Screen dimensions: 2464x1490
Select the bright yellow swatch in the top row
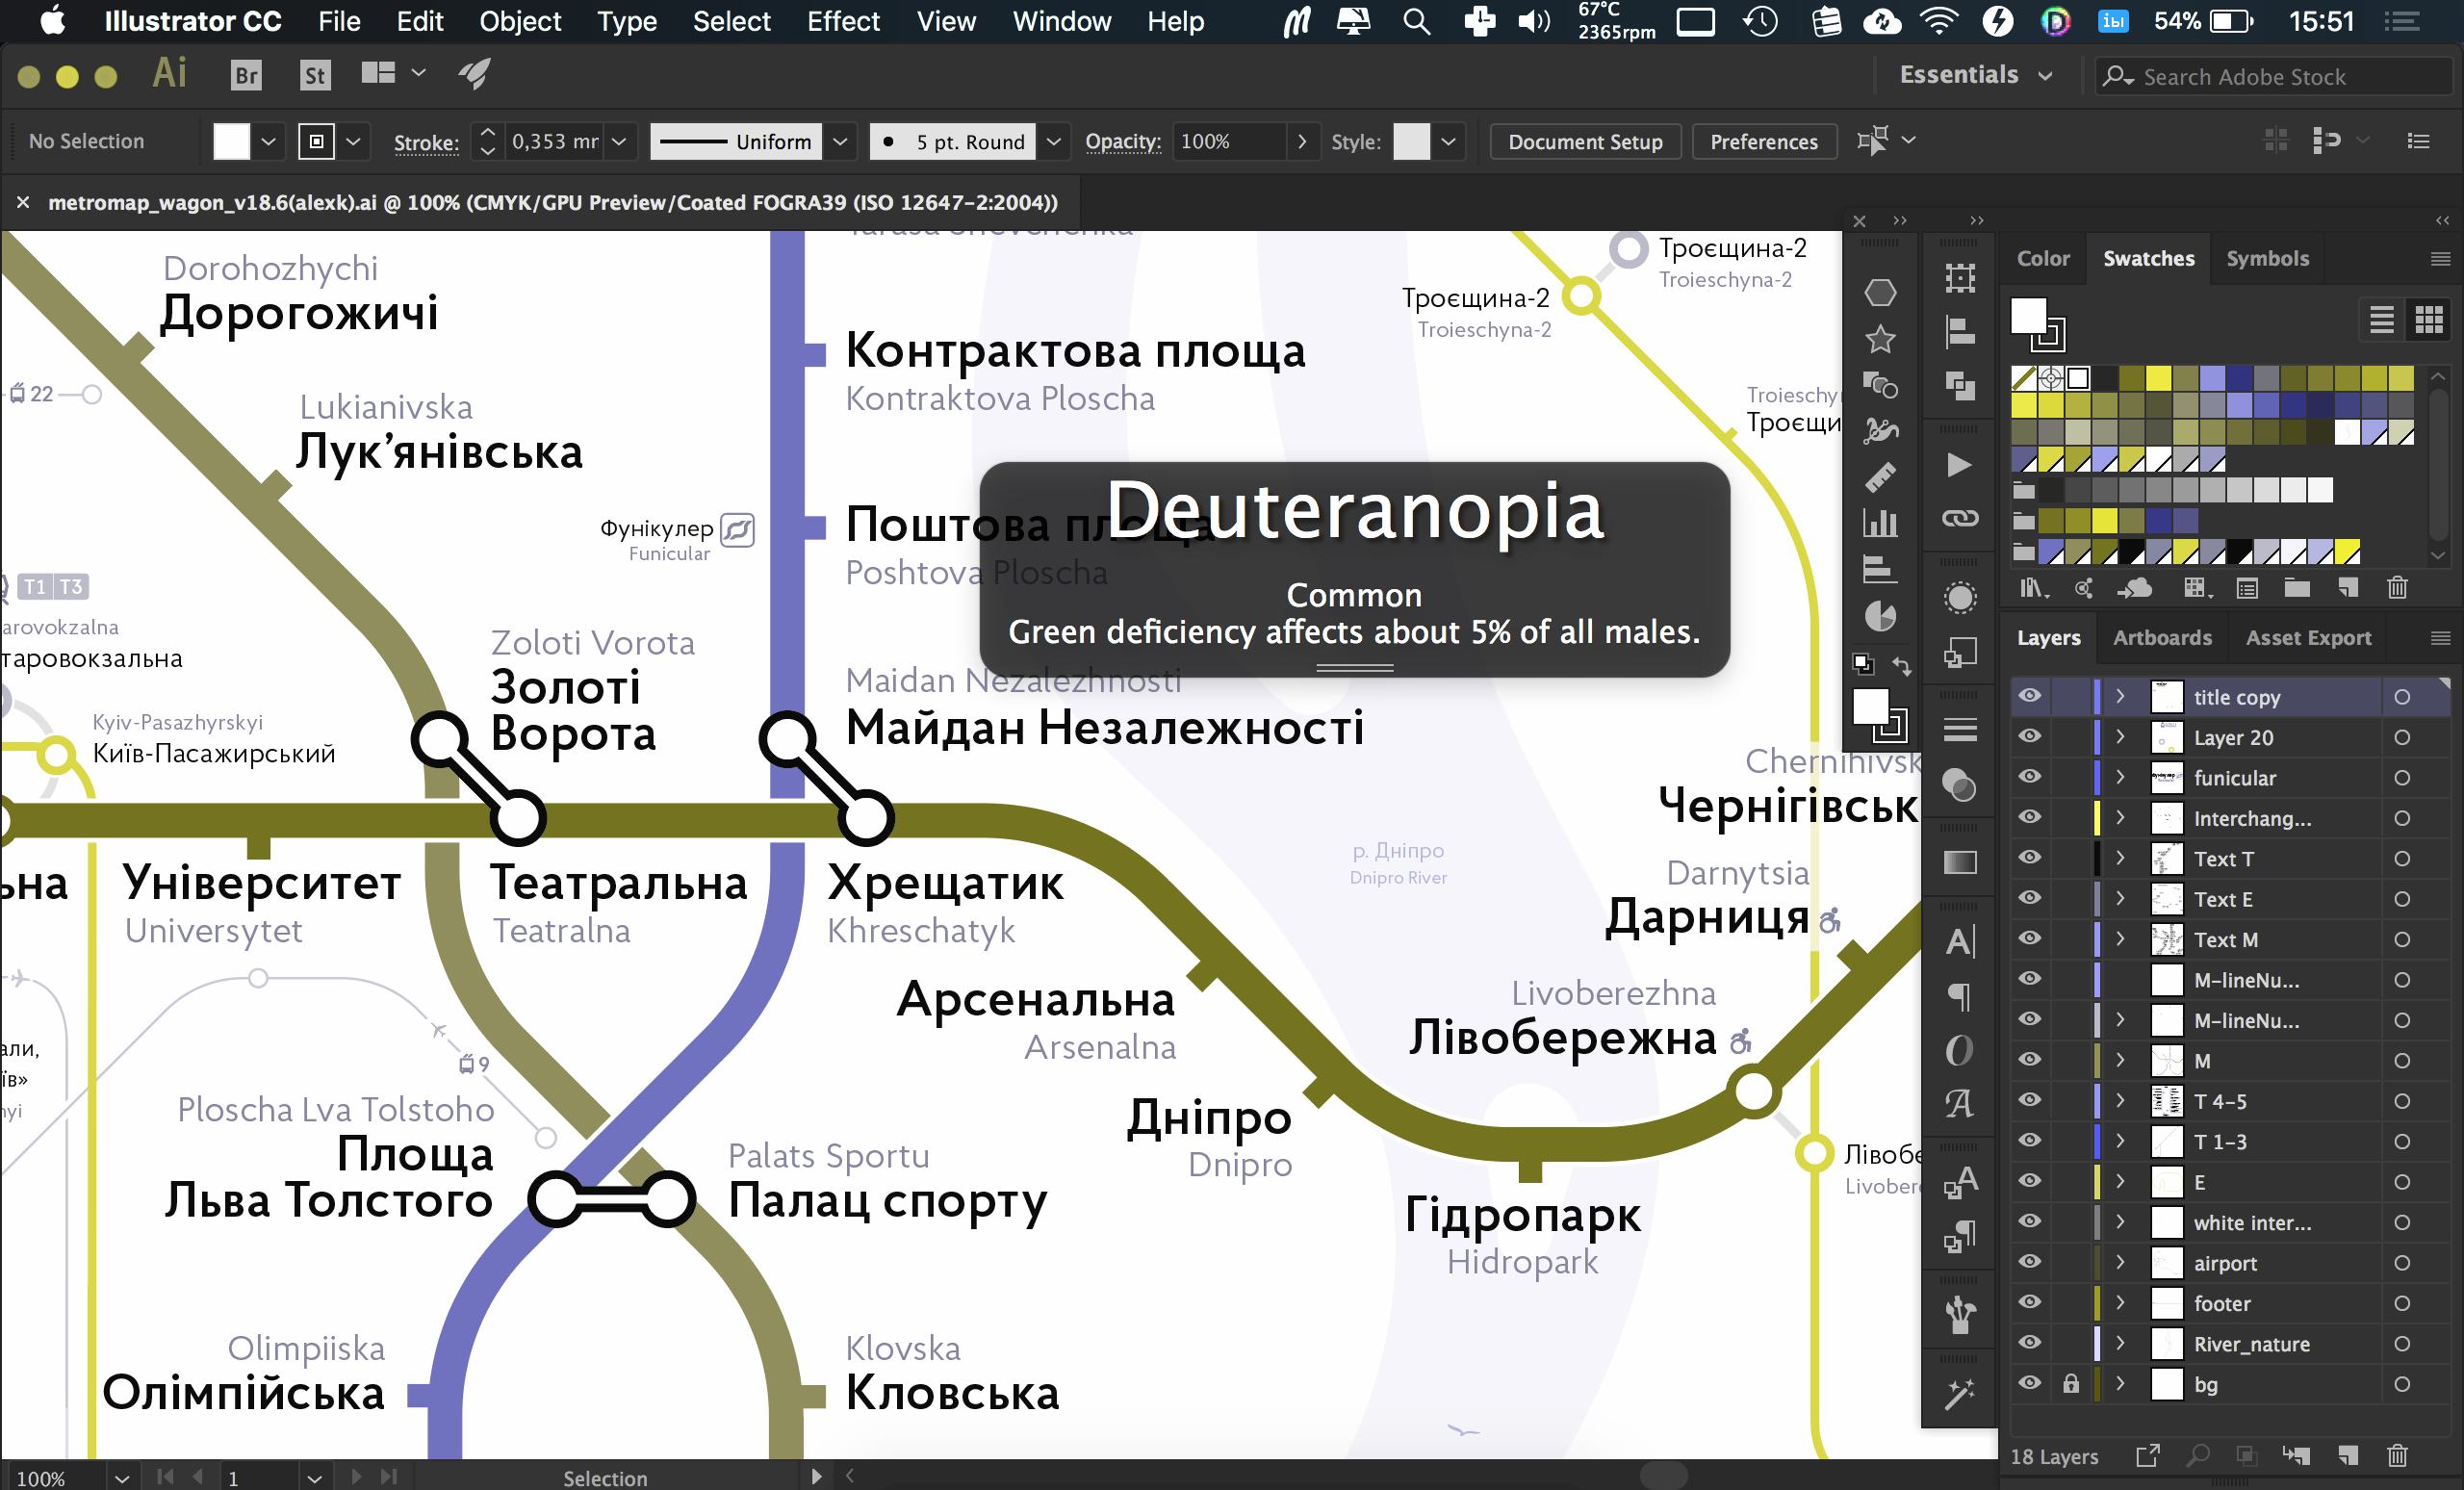tap(2158, 378)
